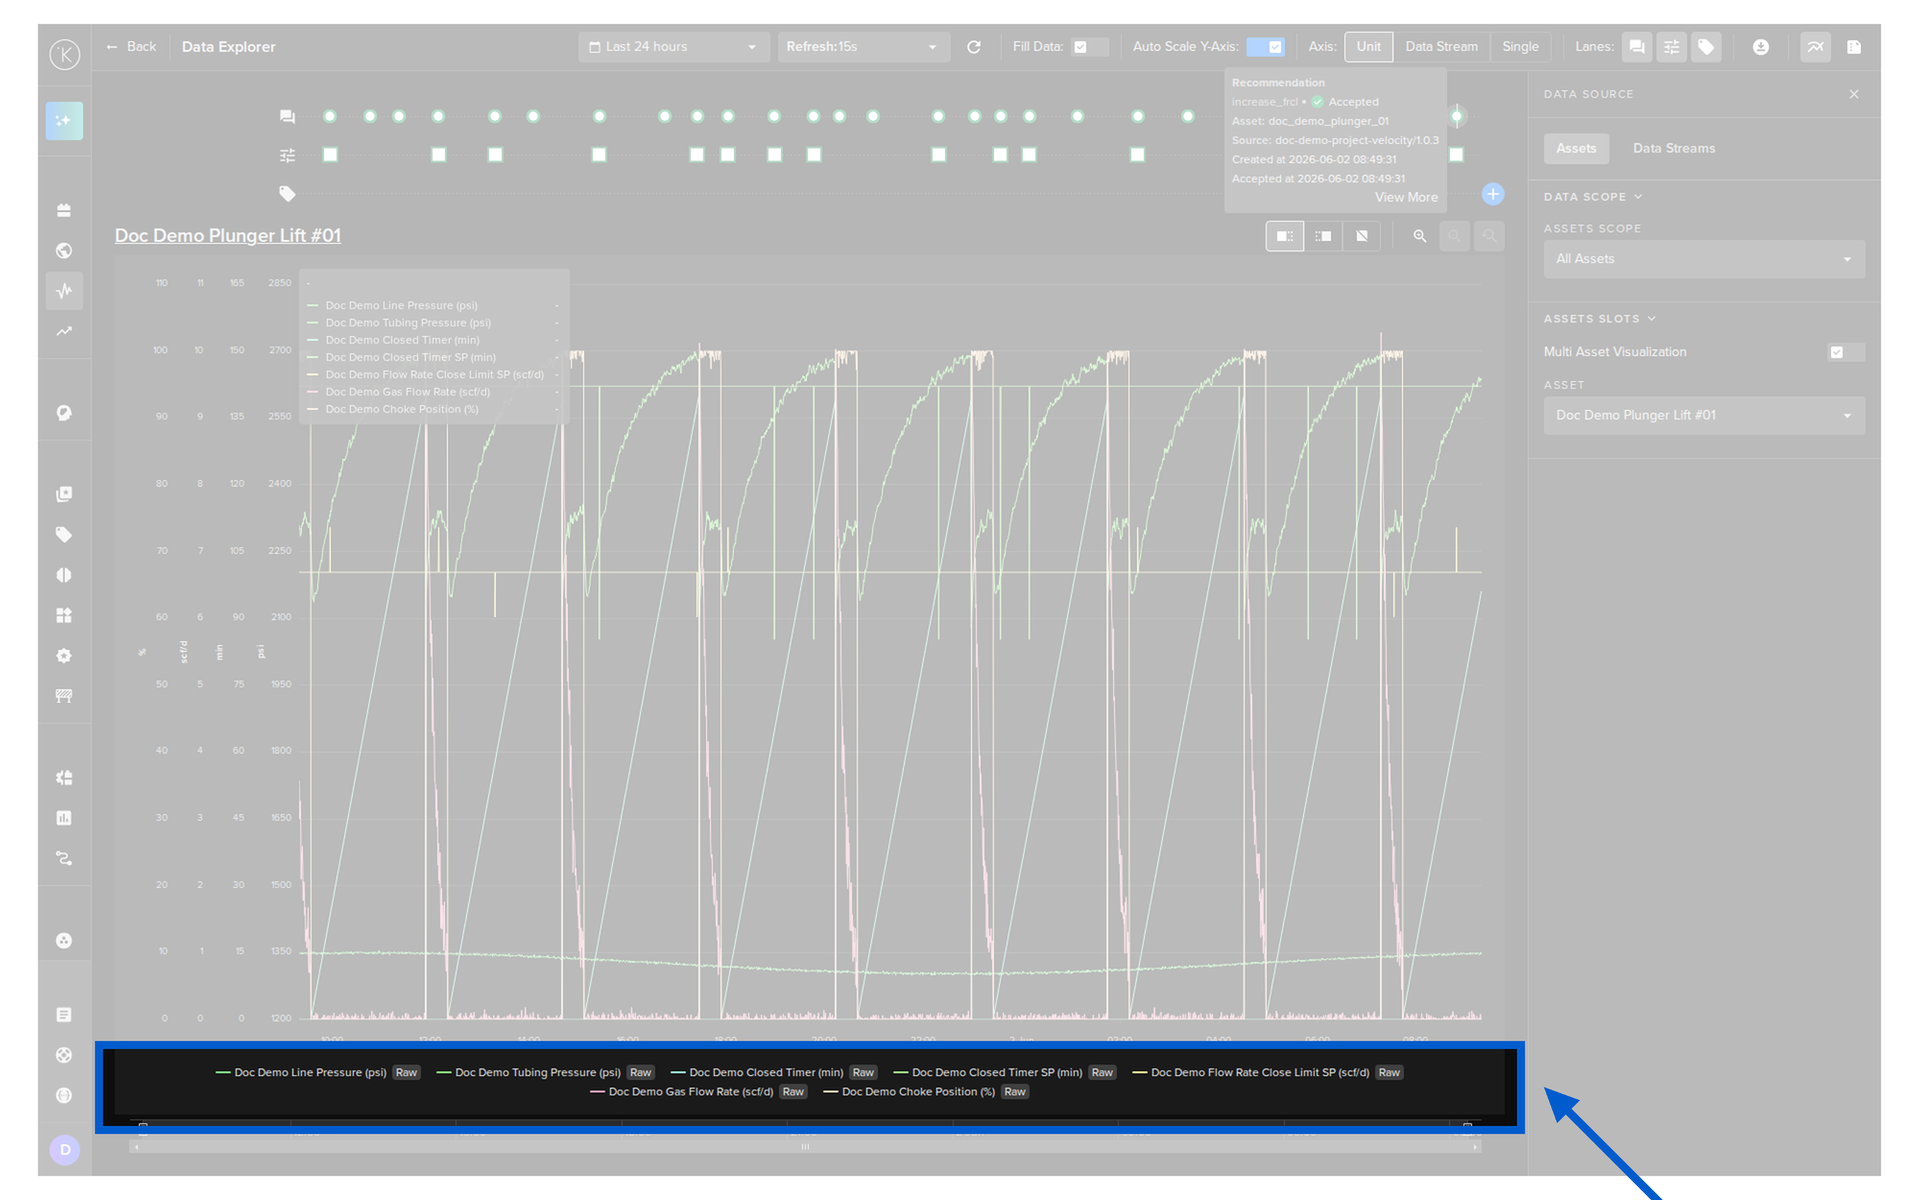Open the Asset dropdown showing Doc Demo Plunger Lift #01
1920x1200 pixels.
pos(1704,415)
